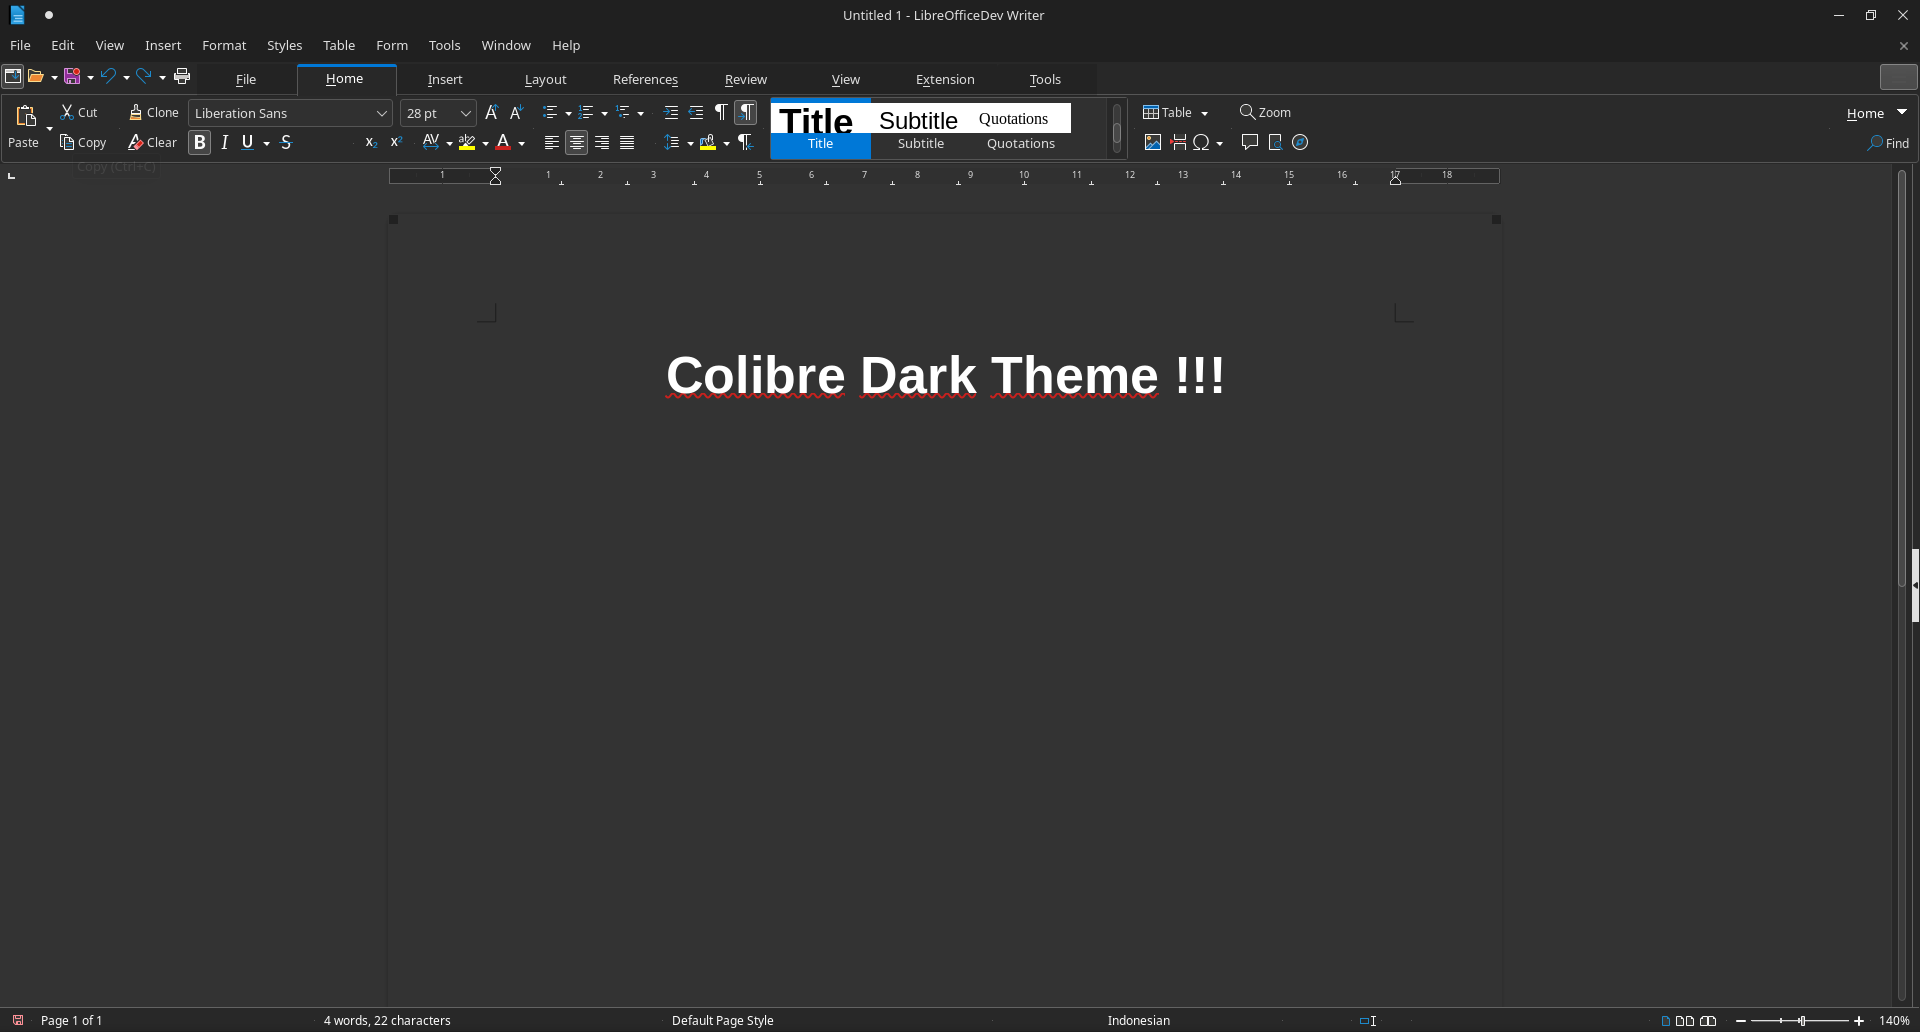Increase font size
The width and height of the screenshot is (1920, 1032).
click(491, 113)
